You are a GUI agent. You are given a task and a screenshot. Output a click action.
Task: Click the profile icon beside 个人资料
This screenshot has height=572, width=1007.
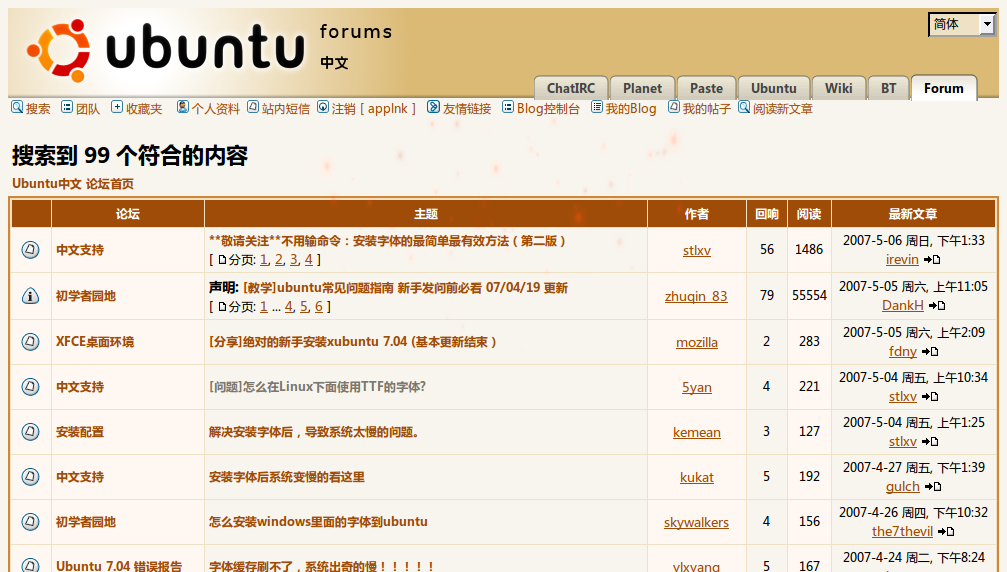pyautogui.click(x=182, y=107)
